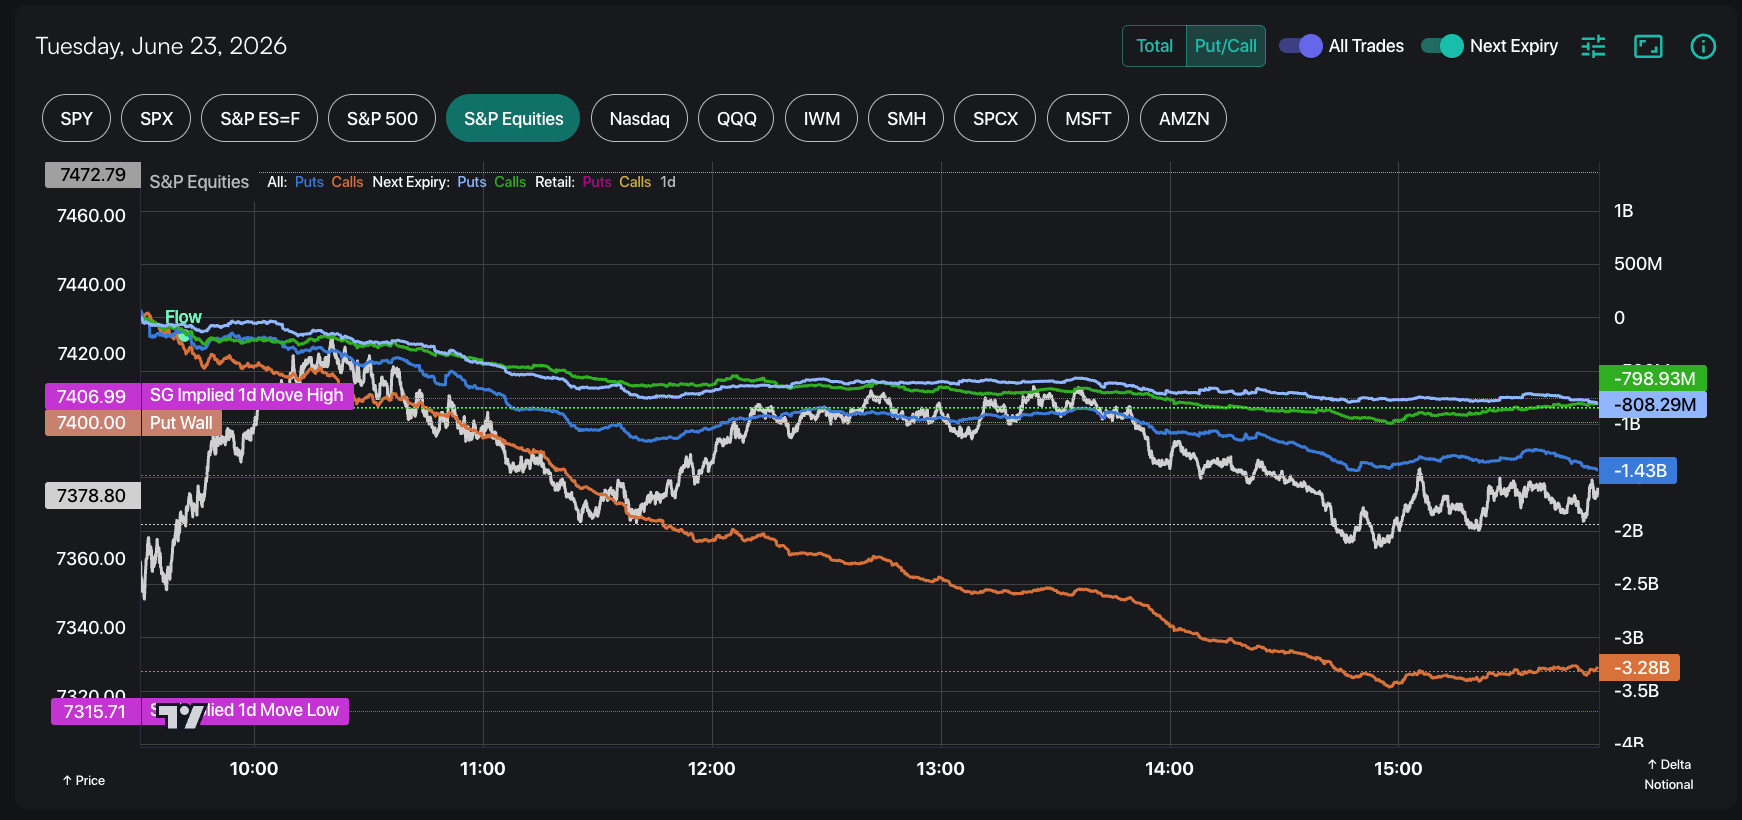Viewport: 1742px width, 820px height.
Task: Select the SPCX ticker chip
Action: click(x=995, y=118)
